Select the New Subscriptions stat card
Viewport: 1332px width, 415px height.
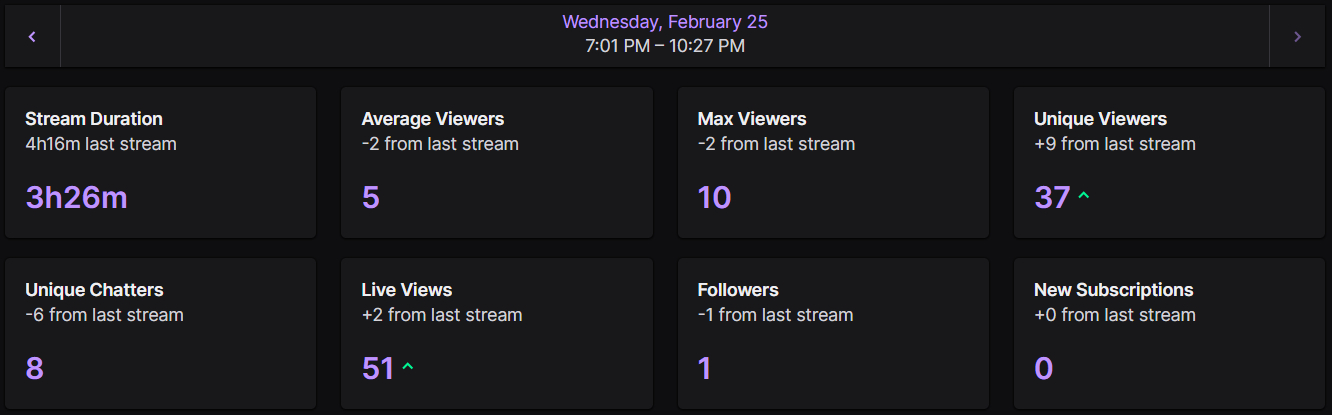1169,334
